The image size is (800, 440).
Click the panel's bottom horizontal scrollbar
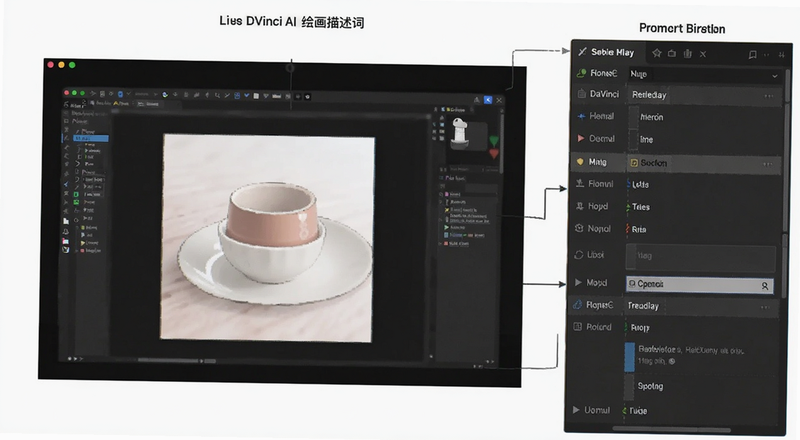[x=671, y=428]
